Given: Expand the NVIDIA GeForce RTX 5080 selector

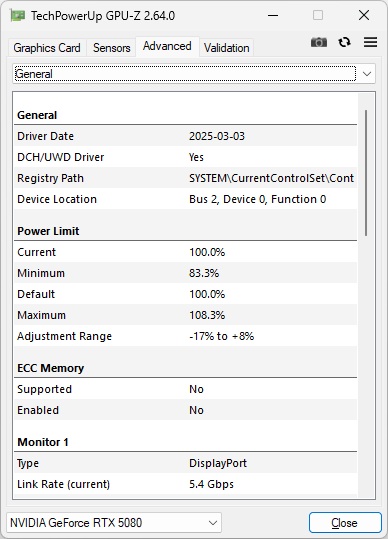Looking at the screenshot, I should pyautogui.click(x=114, y=523).
